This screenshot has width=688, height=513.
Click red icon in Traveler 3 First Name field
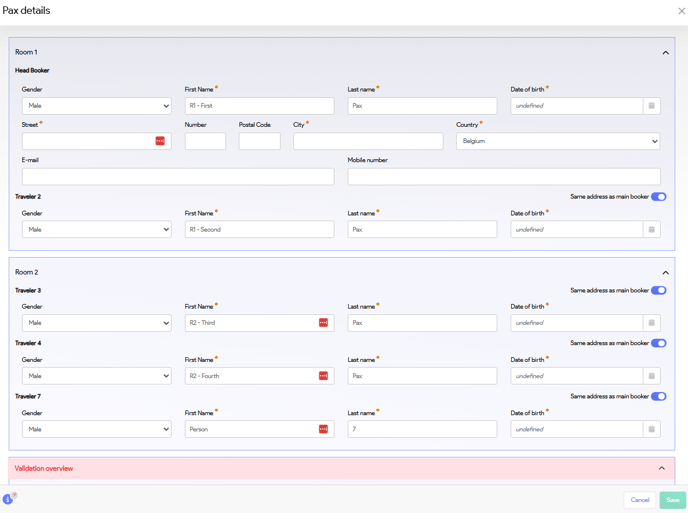(x=323, y=323)
